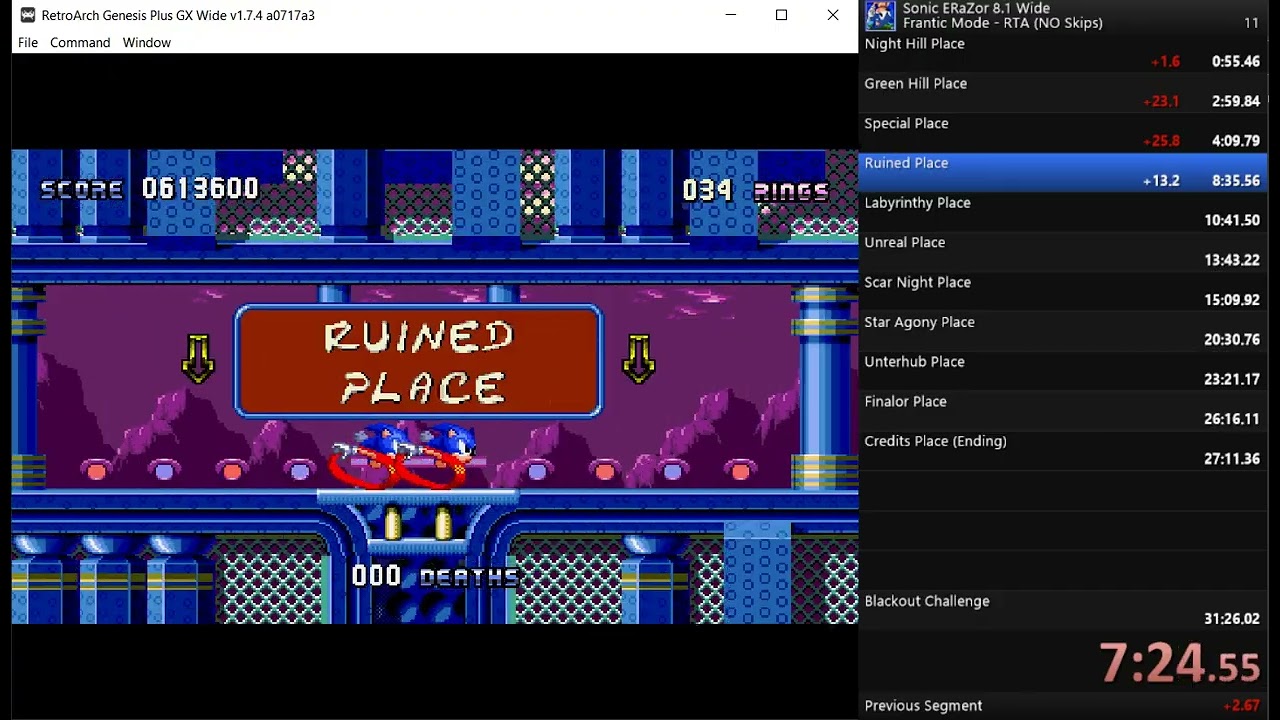Click the Sonic ERaZor 8.1 Wide title

click(976, 8)
